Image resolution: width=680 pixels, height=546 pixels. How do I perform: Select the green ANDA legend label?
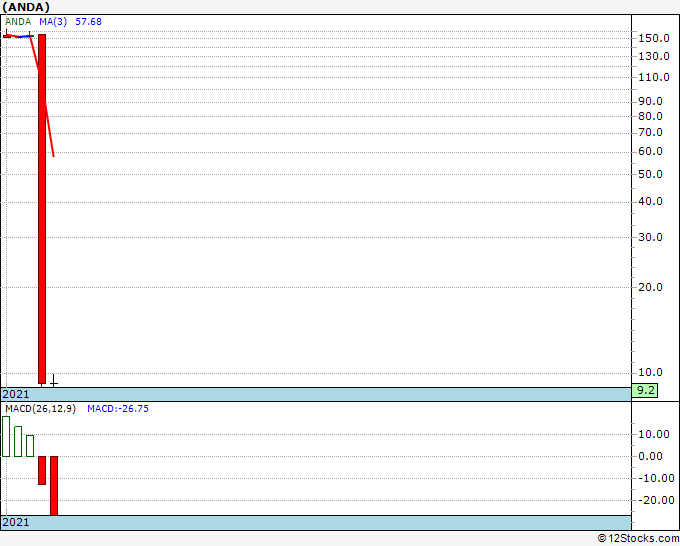[x=18, y=22]
